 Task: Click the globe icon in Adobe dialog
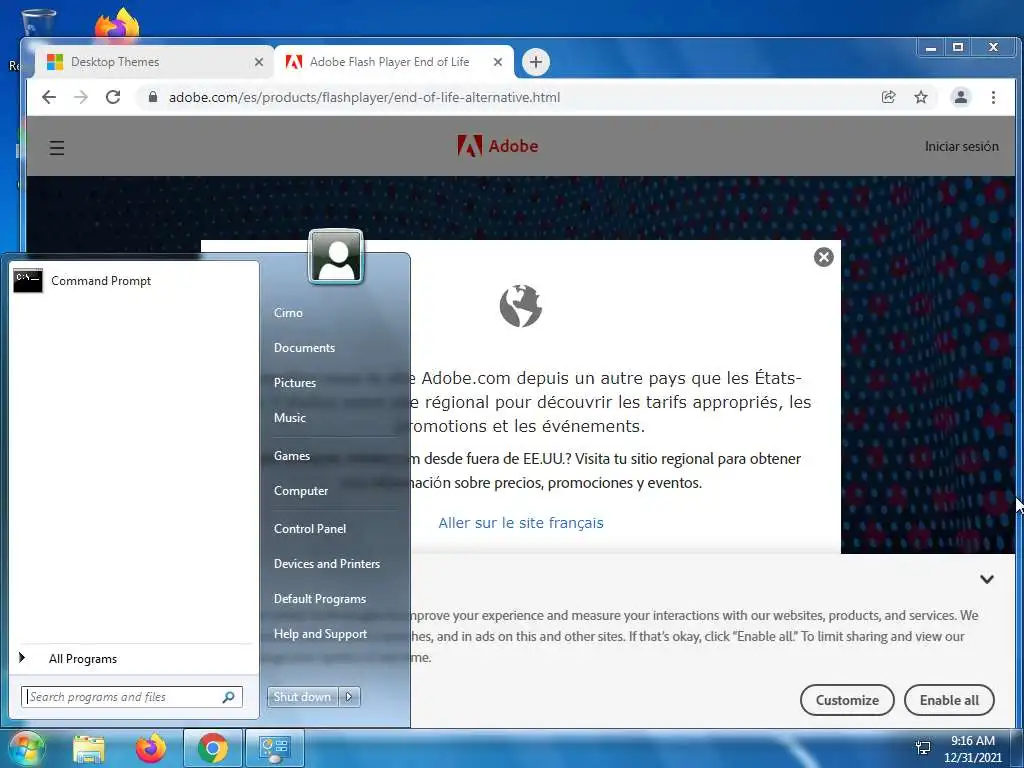[x=520, y=306]
